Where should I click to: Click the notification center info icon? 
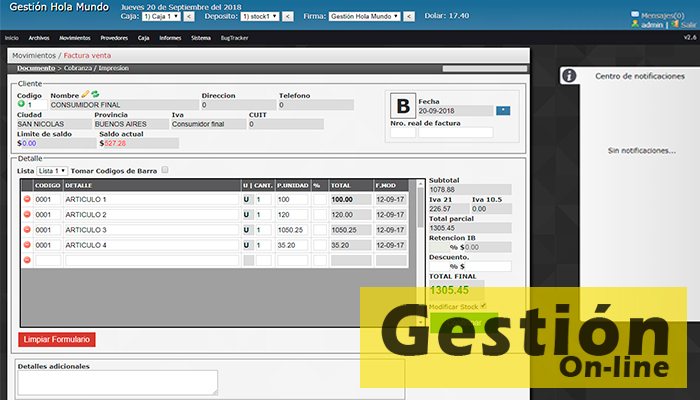click(x=569, y=76)
